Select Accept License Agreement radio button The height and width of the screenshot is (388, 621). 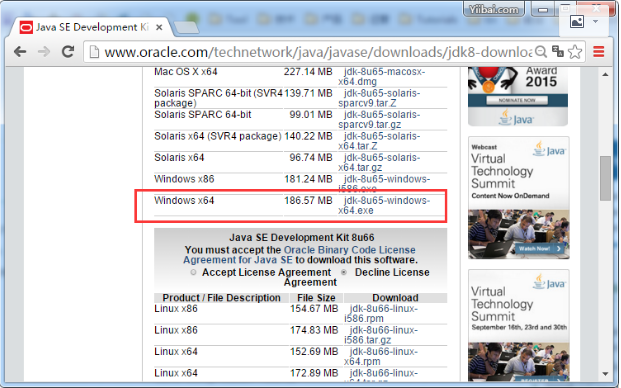[x=193, y=272]
